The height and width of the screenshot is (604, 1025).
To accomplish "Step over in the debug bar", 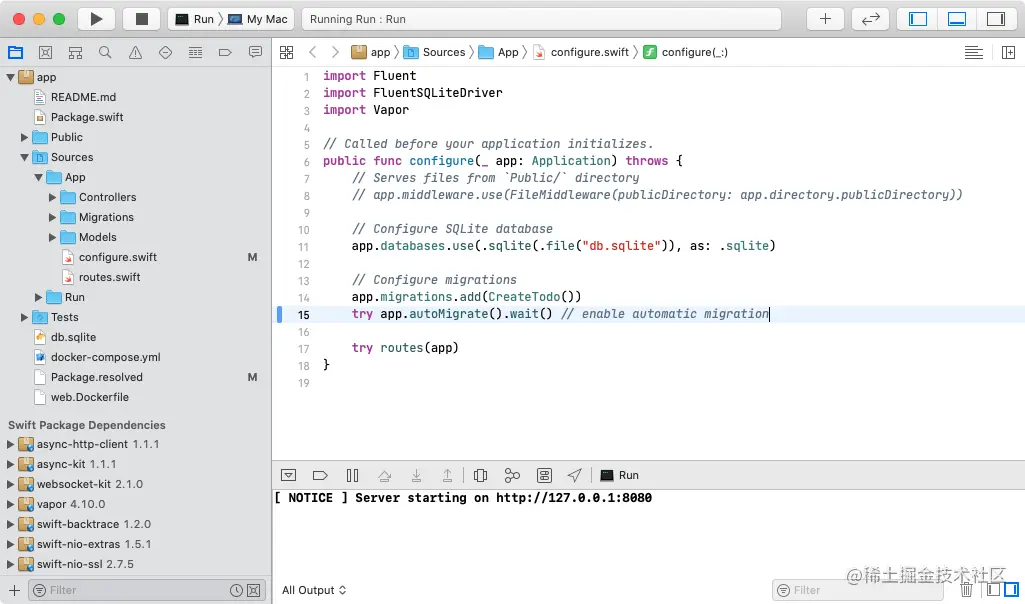I will tap(384, 475).
